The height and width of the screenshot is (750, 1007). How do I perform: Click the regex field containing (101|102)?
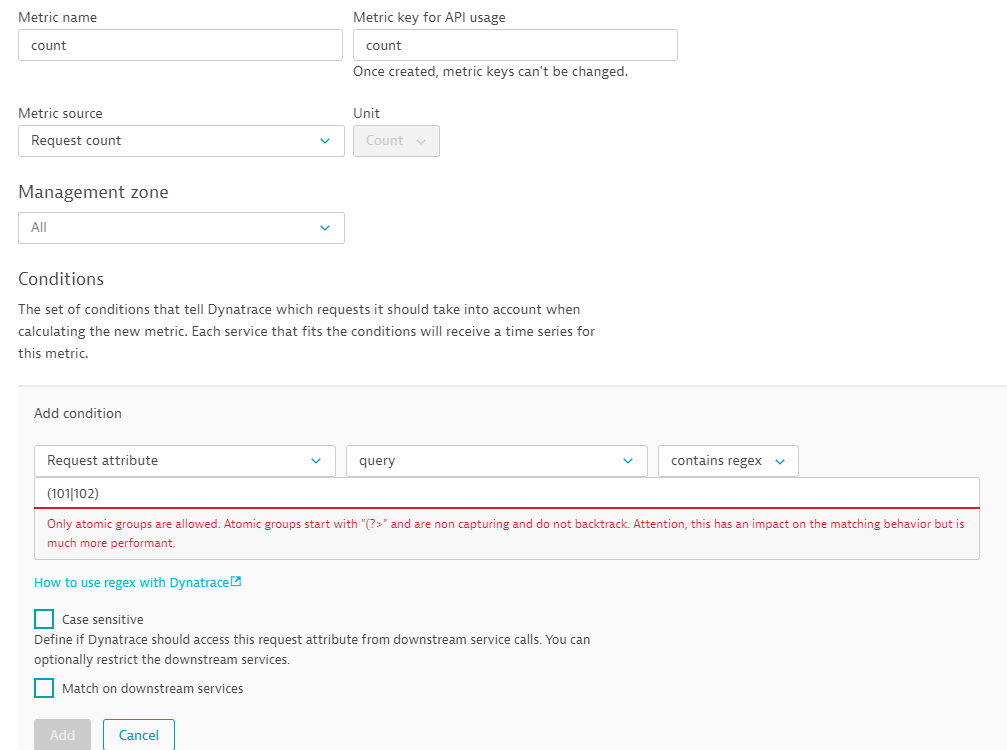(x=506, y=493)
